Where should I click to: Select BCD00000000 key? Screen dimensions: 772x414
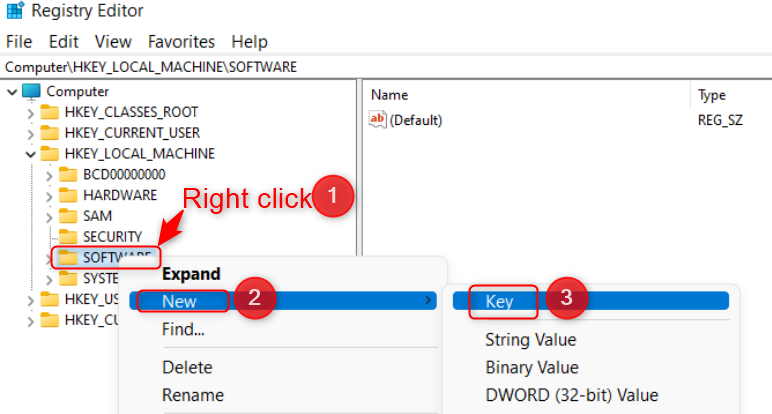(x=124, y=174)
